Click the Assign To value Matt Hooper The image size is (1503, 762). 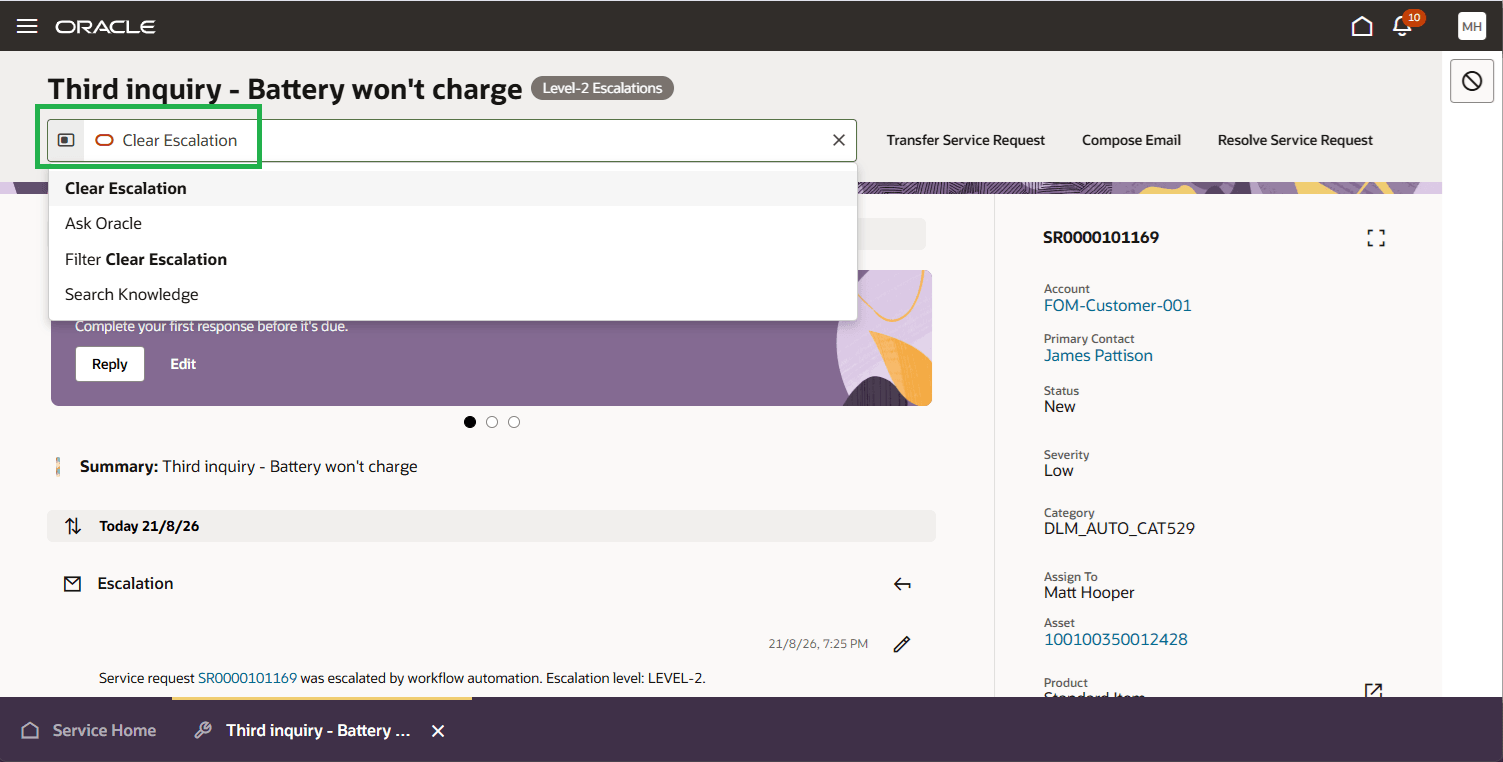1090,593
